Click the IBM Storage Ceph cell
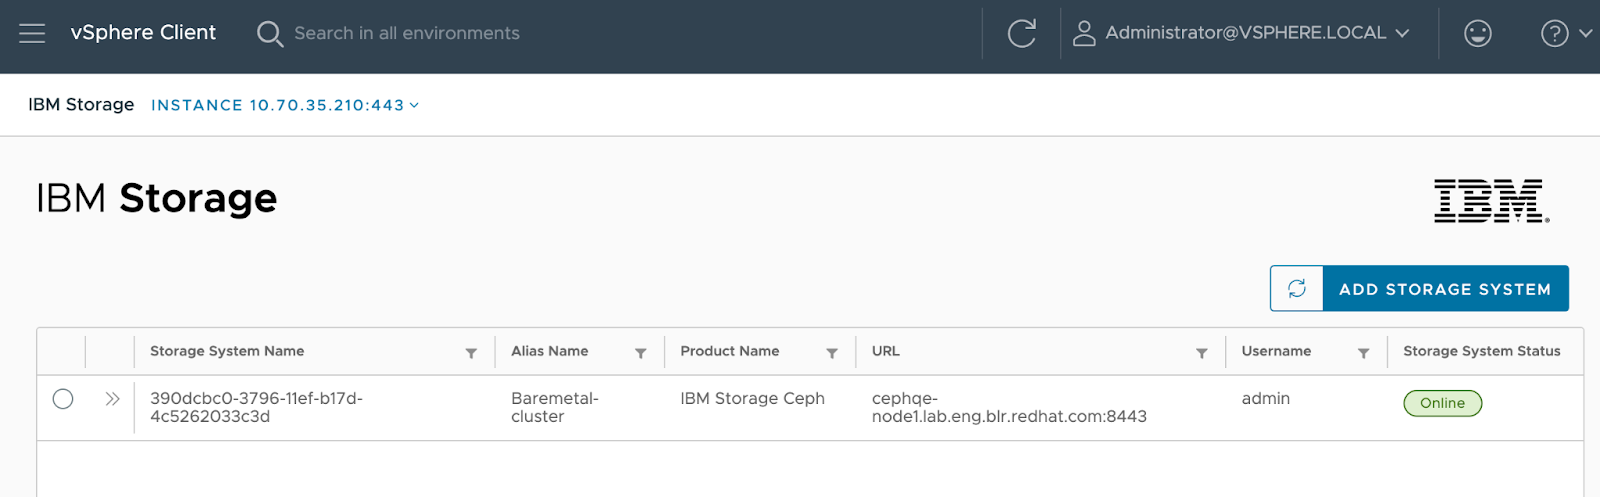Image resolution: width=1600 pixels, height=497 pixels. [752, 398]
